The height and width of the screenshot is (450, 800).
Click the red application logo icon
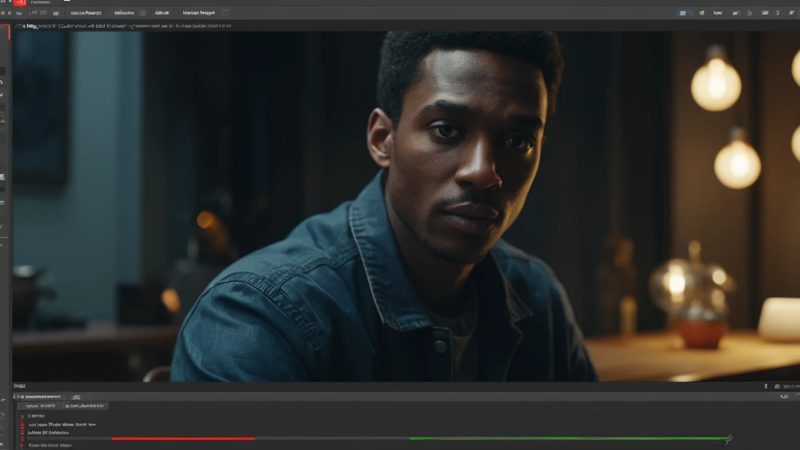click(x=19, y=3)
